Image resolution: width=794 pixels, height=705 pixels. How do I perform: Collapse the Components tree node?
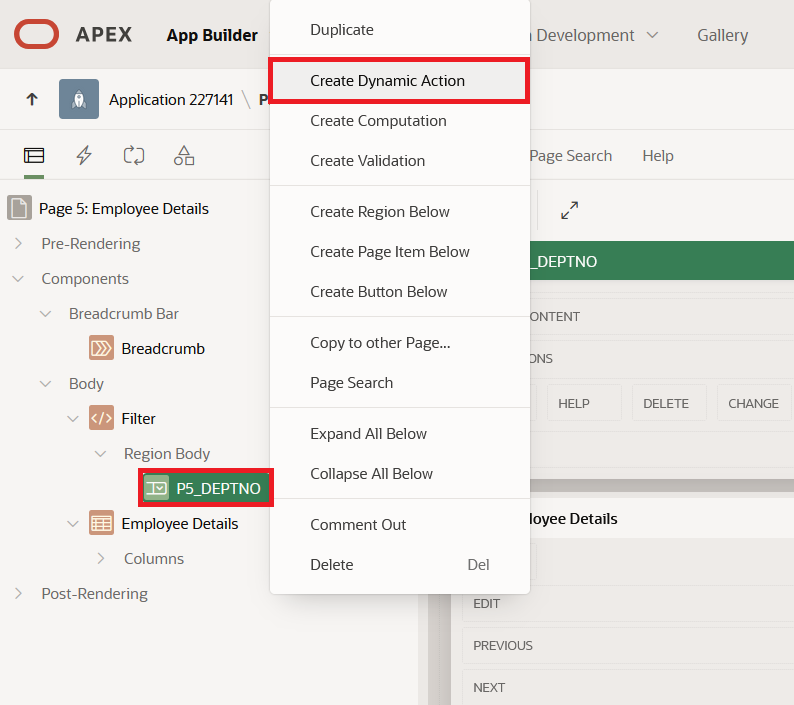click(18, 279)
